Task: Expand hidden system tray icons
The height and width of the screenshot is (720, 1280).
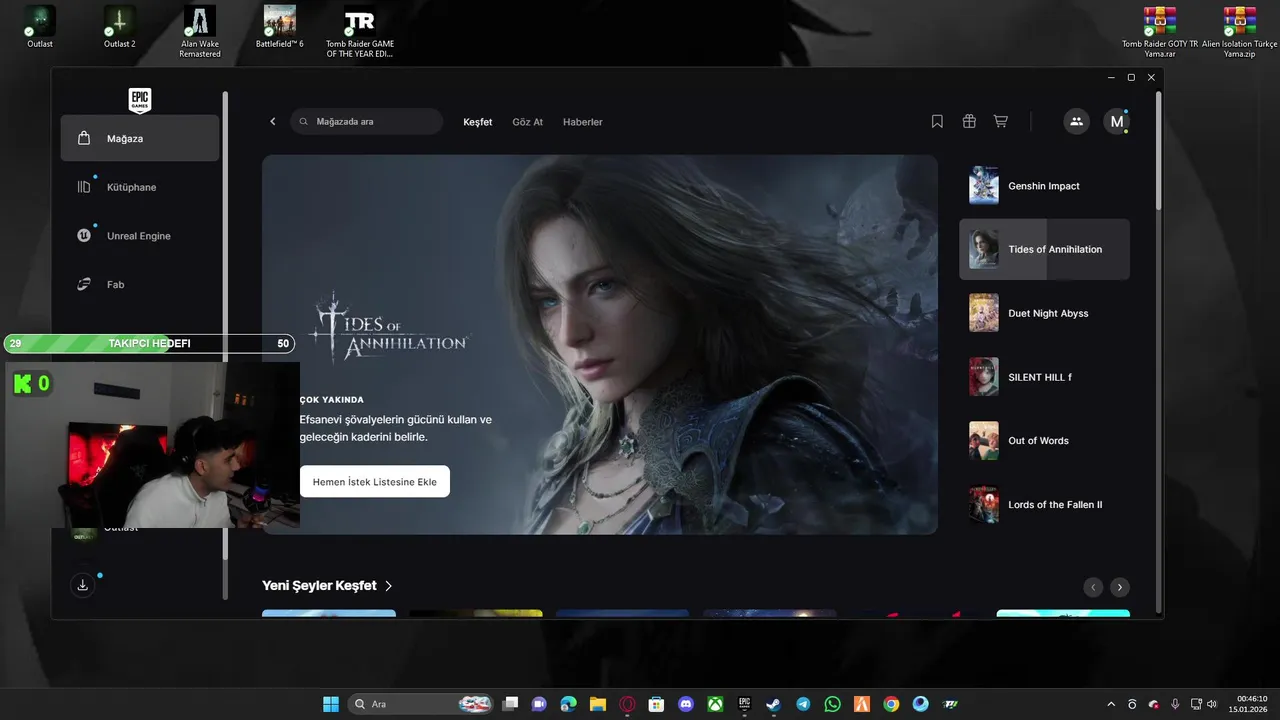Action: coord(1111,704)
